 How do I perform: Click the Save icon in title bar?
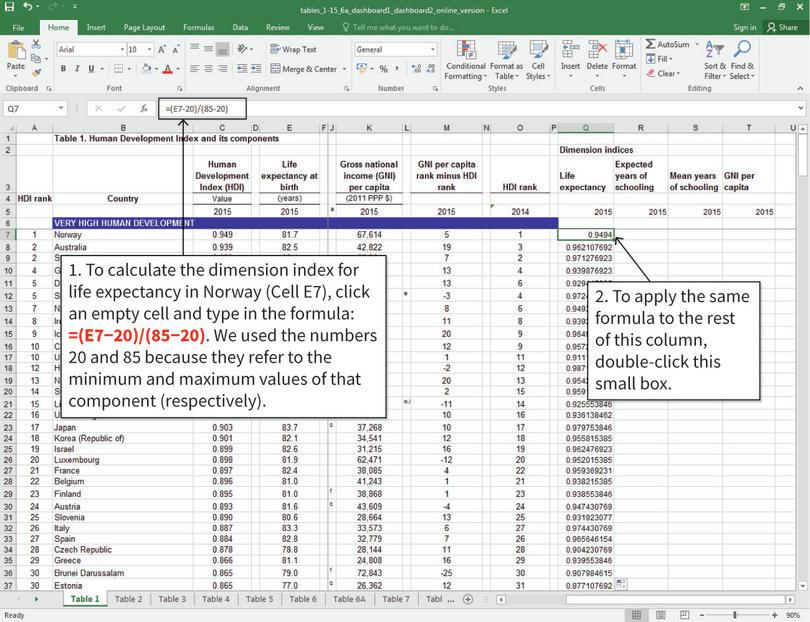pyautogui.click(x=9, y=7)
